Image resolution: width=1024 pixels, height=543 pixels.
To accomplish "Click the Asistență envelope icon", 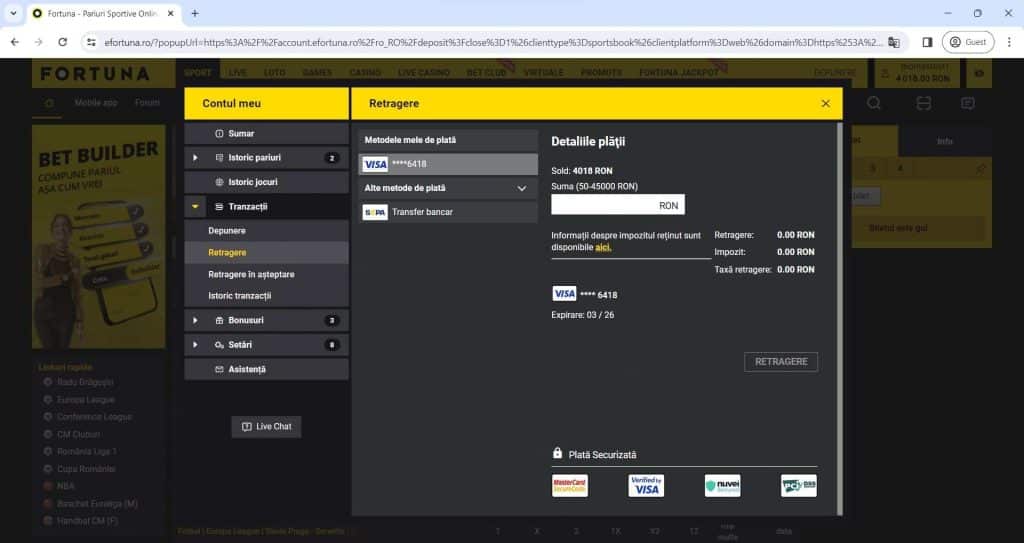I will coord(219,369).
